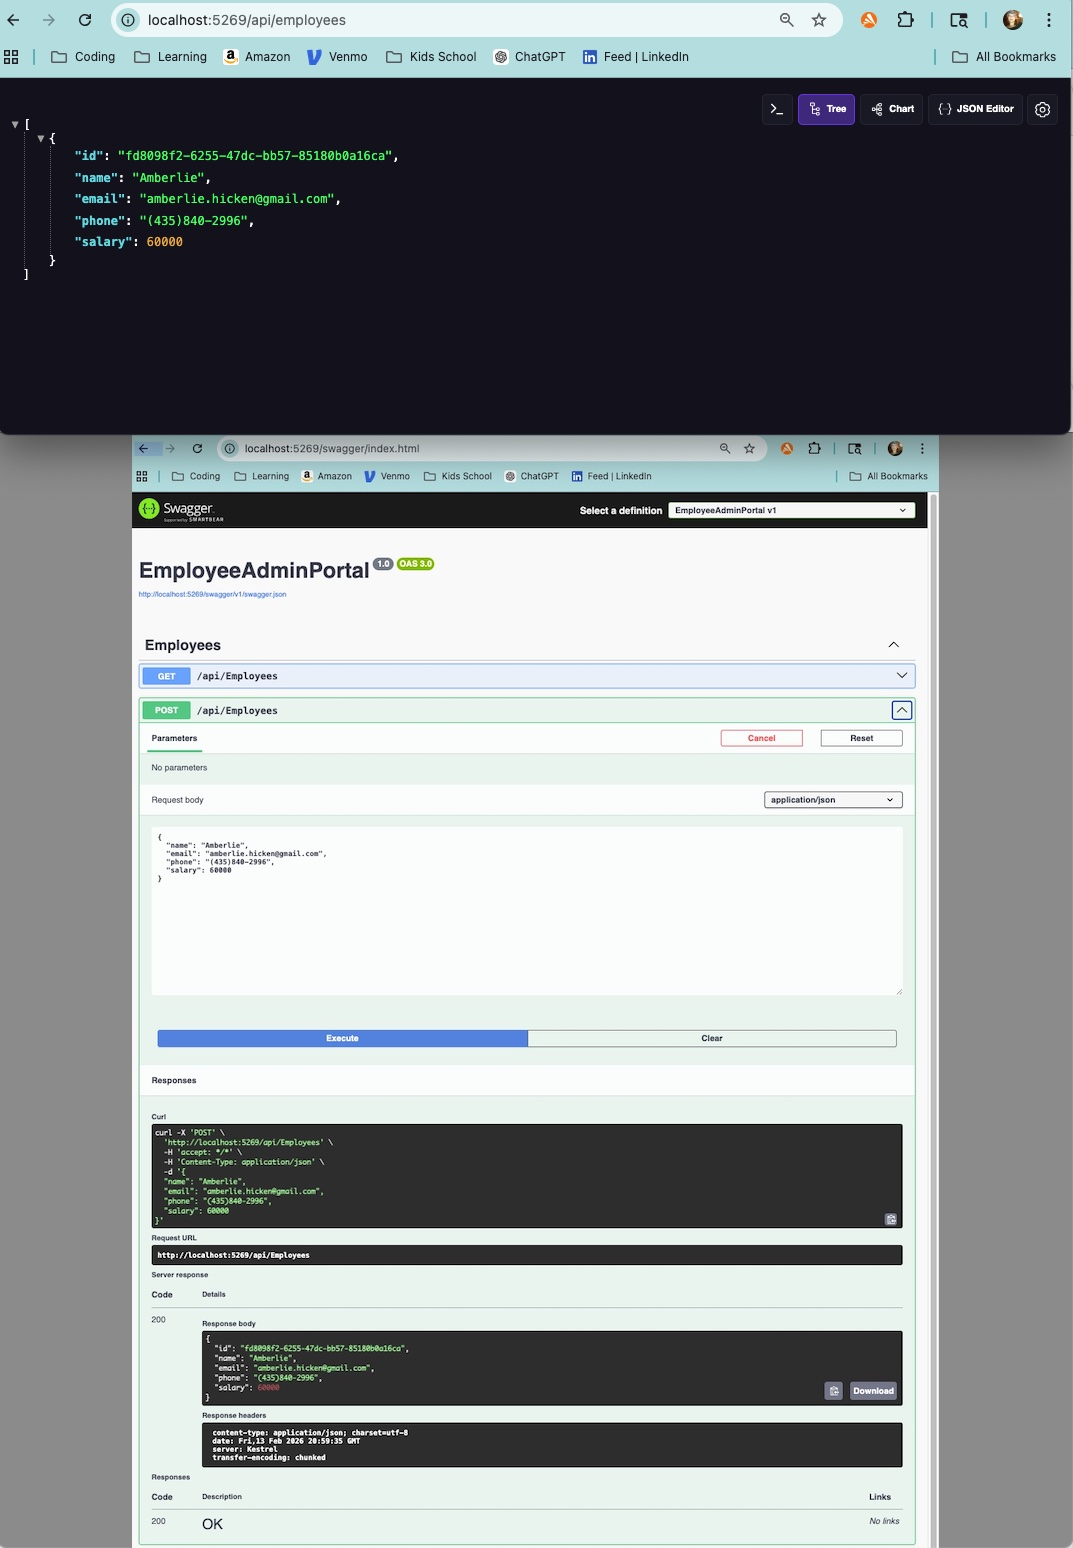Collapse the Employees section chevron
This screenshot has height=1548, width=1073.
click(x=894, y=645)
